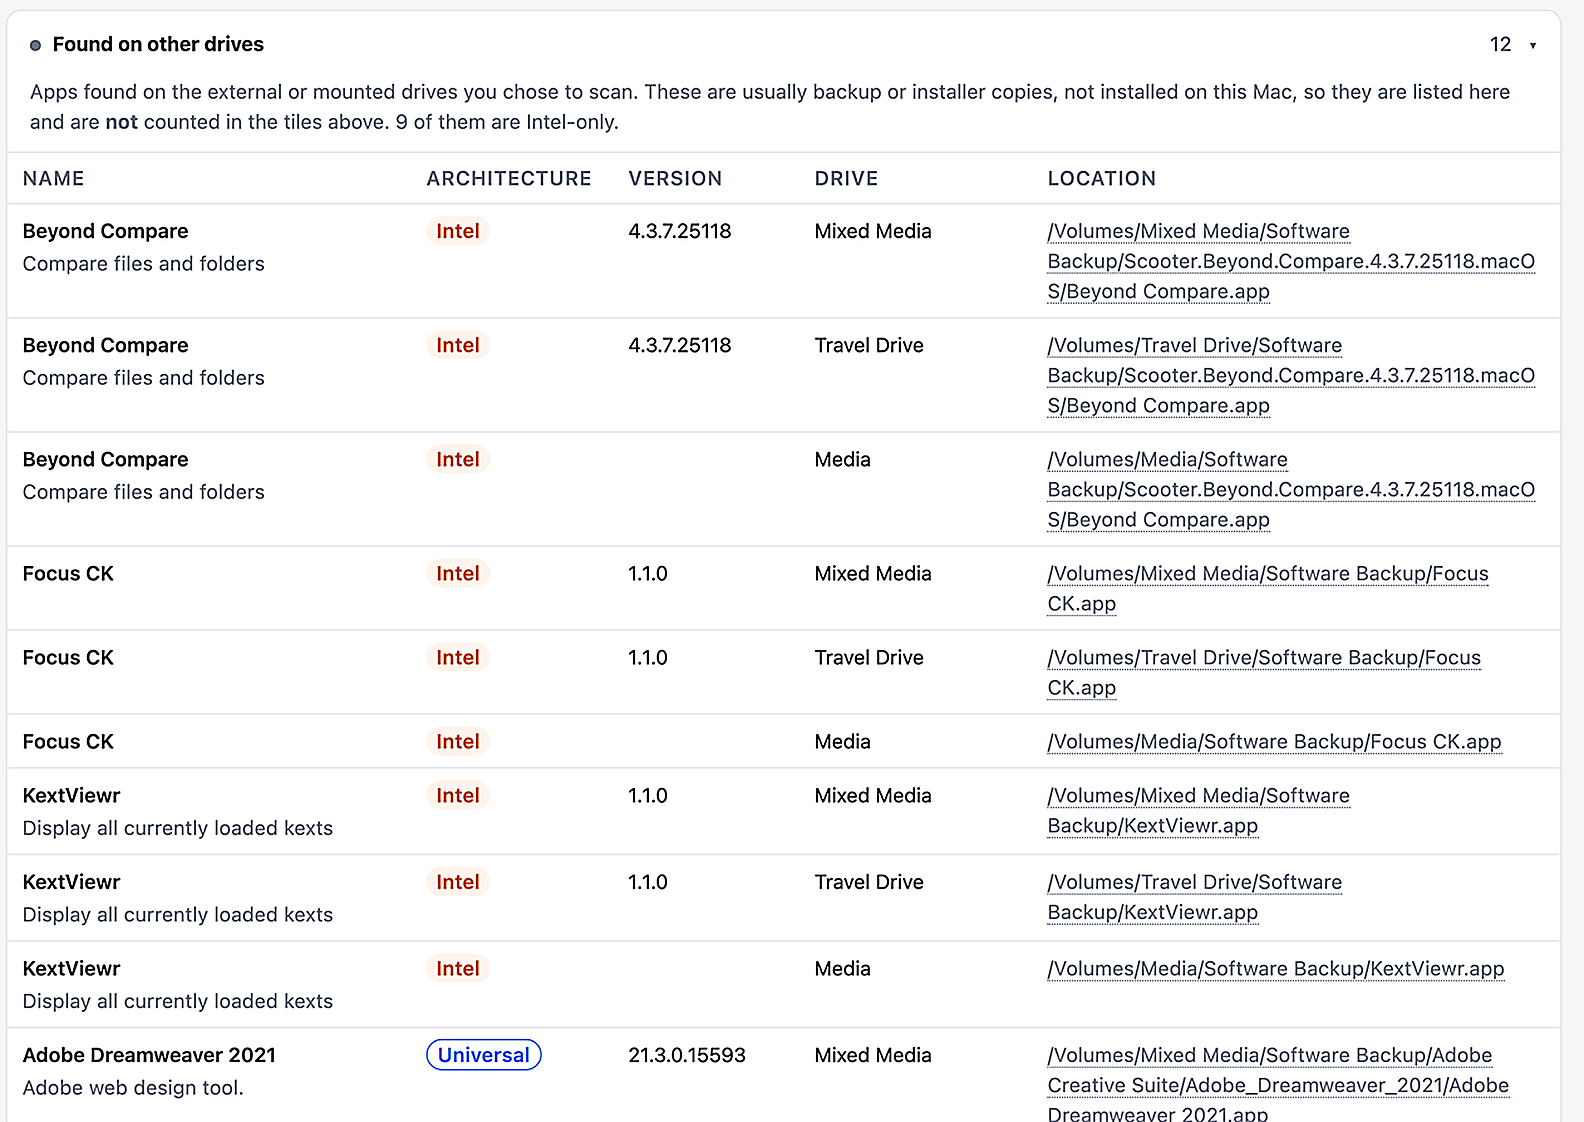Image resolution: width=1584 pixels, height=1122 pixels.
Task: Click version 1.1.0 for KextViewr on Travel Drive
Action: (648, 882)
